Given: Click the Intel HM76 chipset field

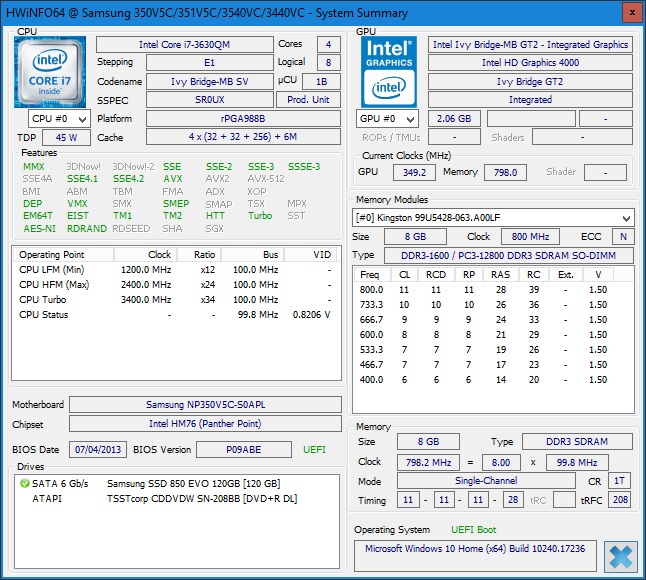Looking at the screenshot, I should click(207, 424).
